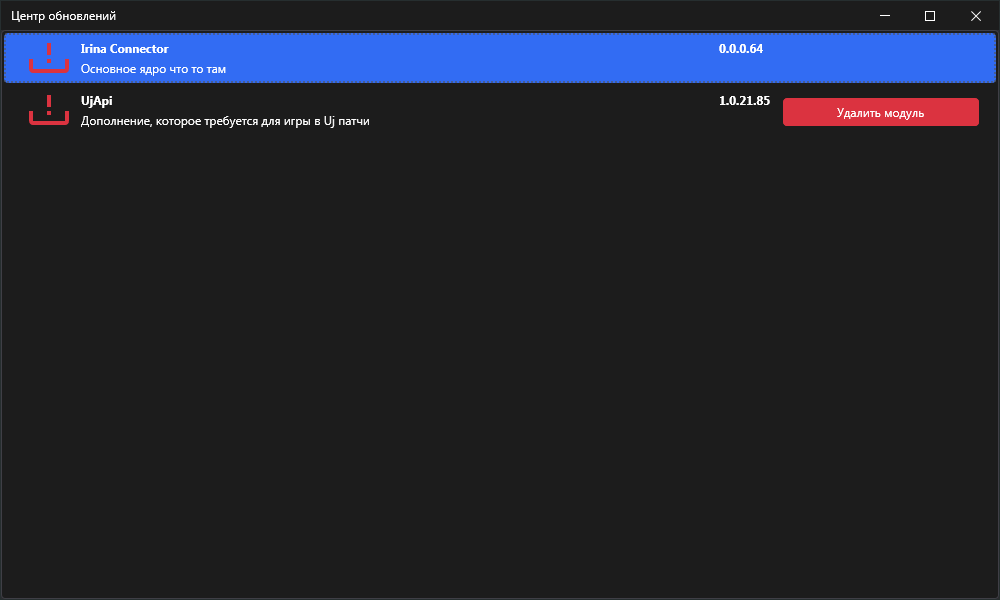Minimize the Центр обновлений window
Viewport: 1000px width, 600px height.
(x=885, y=16)
